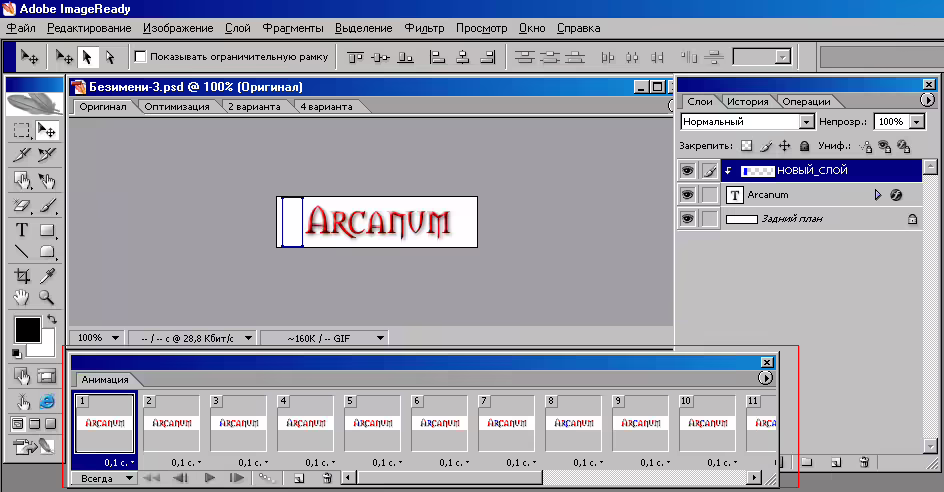Click animation frames horizontal scrollbar thumb

point(450,478)
